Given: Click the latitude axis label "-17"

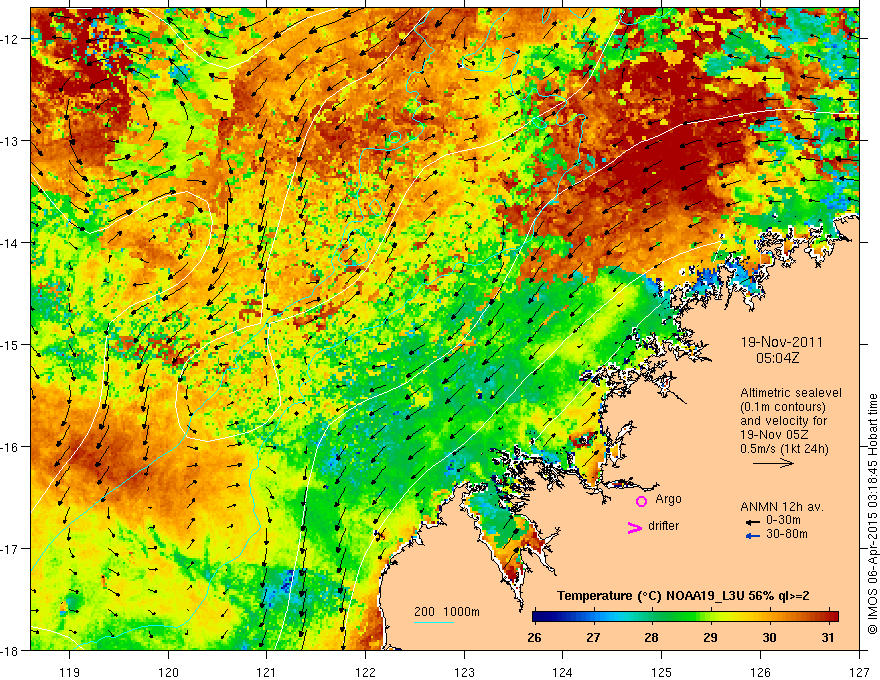Looking at the screenshot, I should click(10, 549).
